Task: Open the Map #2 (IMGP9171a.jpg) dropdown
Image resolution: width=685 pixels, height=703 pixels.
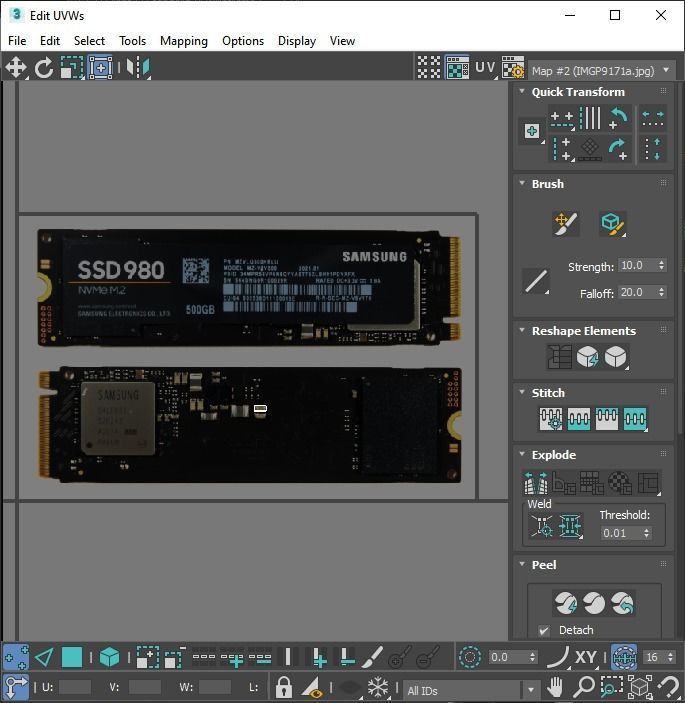Action: pyautogui.click(x=602, y=70)
